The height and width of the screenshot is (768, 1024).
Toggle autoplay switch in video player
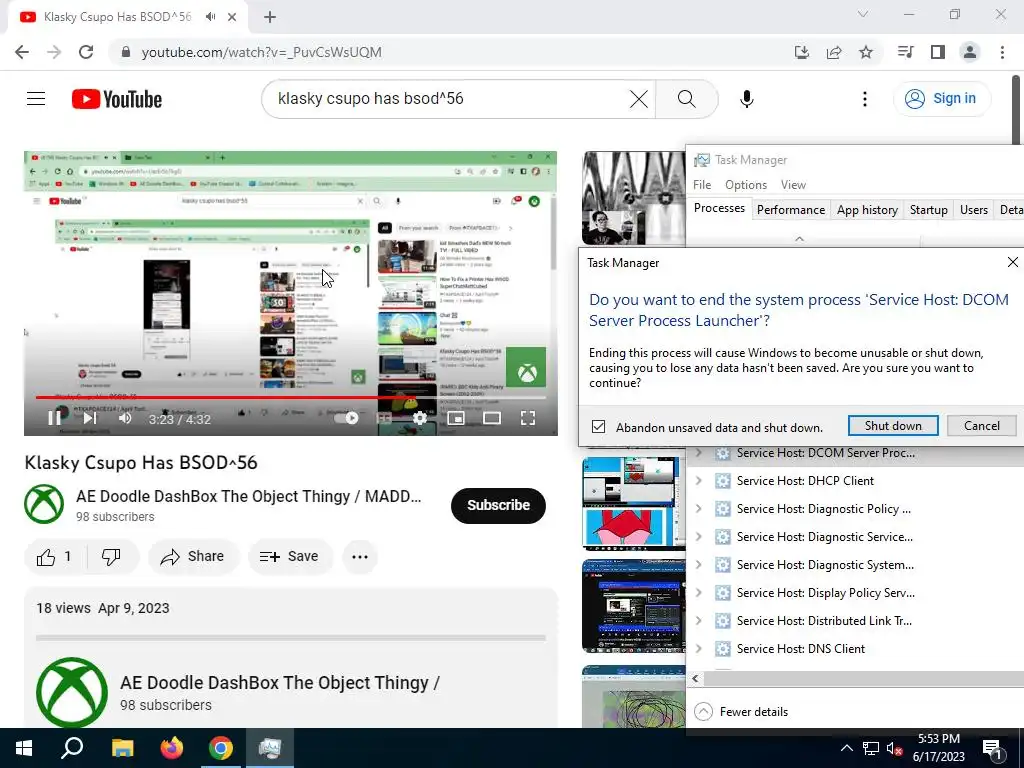click(346, 418)
